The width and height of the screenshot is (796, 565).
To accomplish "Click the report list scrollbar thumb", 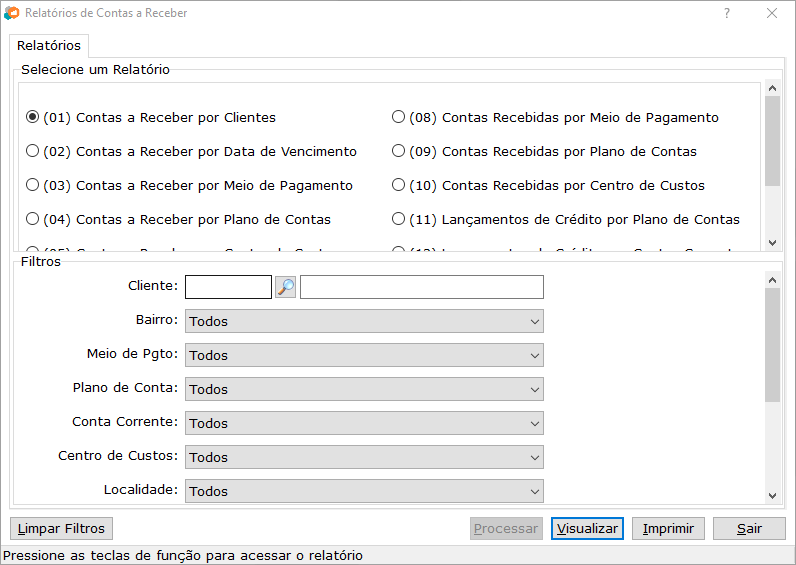I will (773, 141).
